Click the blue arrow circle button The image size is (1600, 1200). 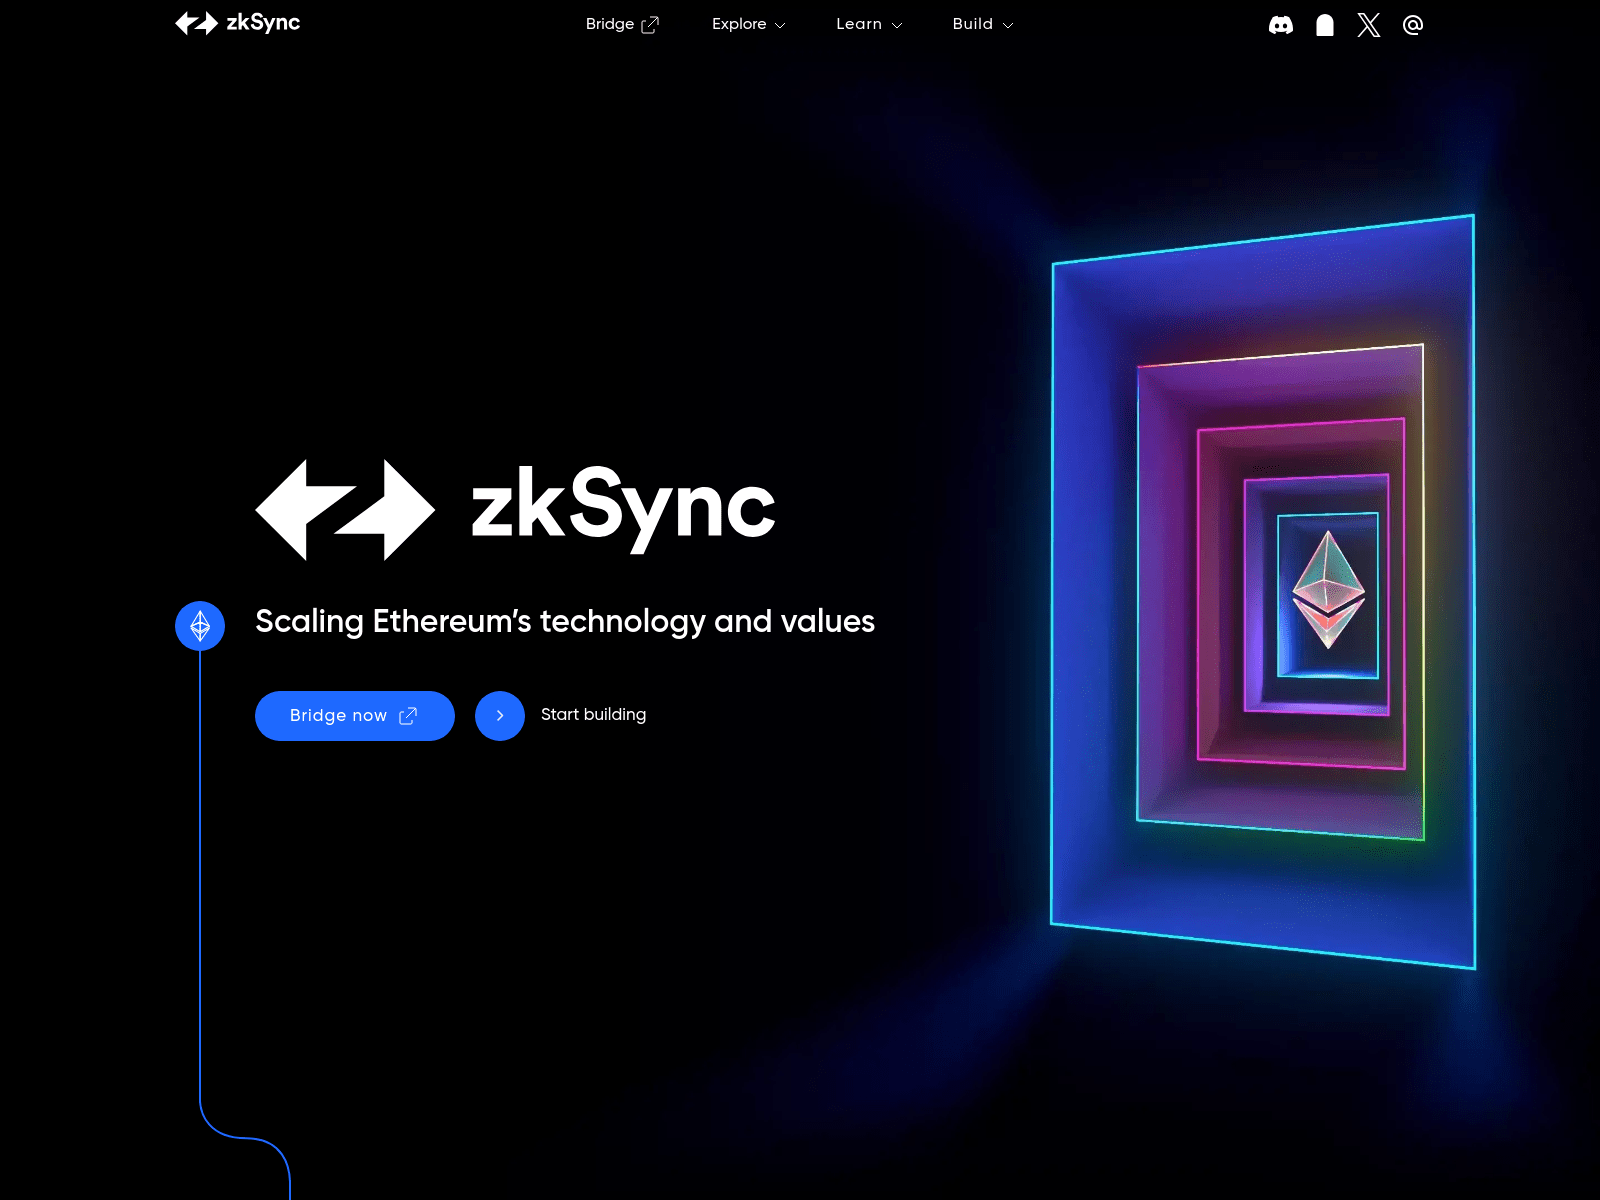click(x=500, y=716)
